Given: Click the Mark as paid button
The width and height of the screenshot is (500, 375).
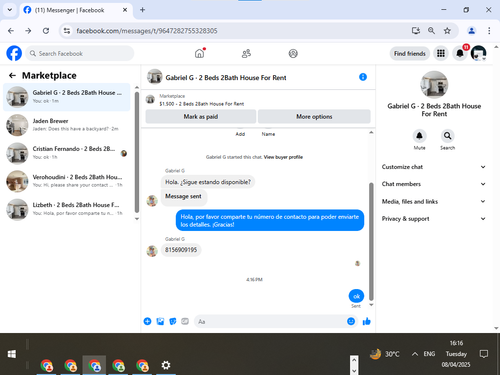Looking at the screenshot, I should click(201, 116).
